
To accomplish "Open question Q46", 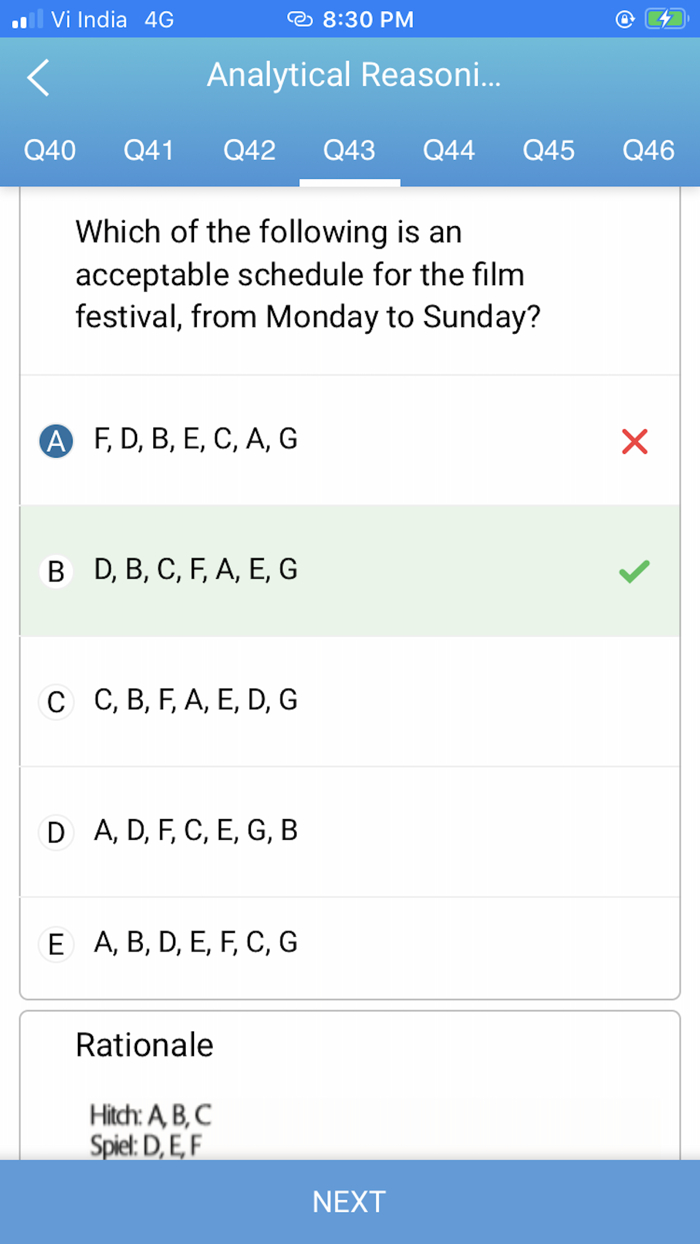I will [648, 151].
